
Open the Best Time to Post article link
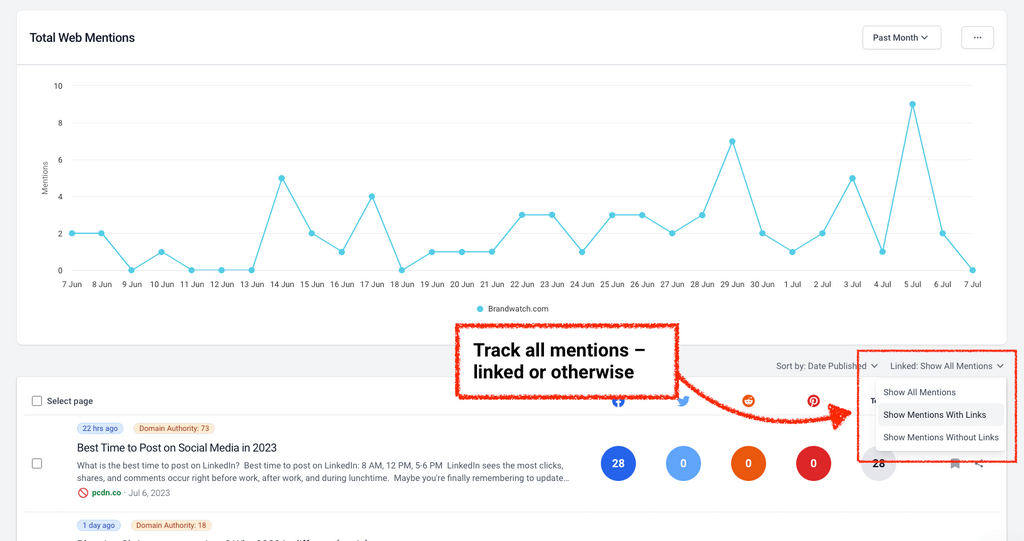(176, 448)
